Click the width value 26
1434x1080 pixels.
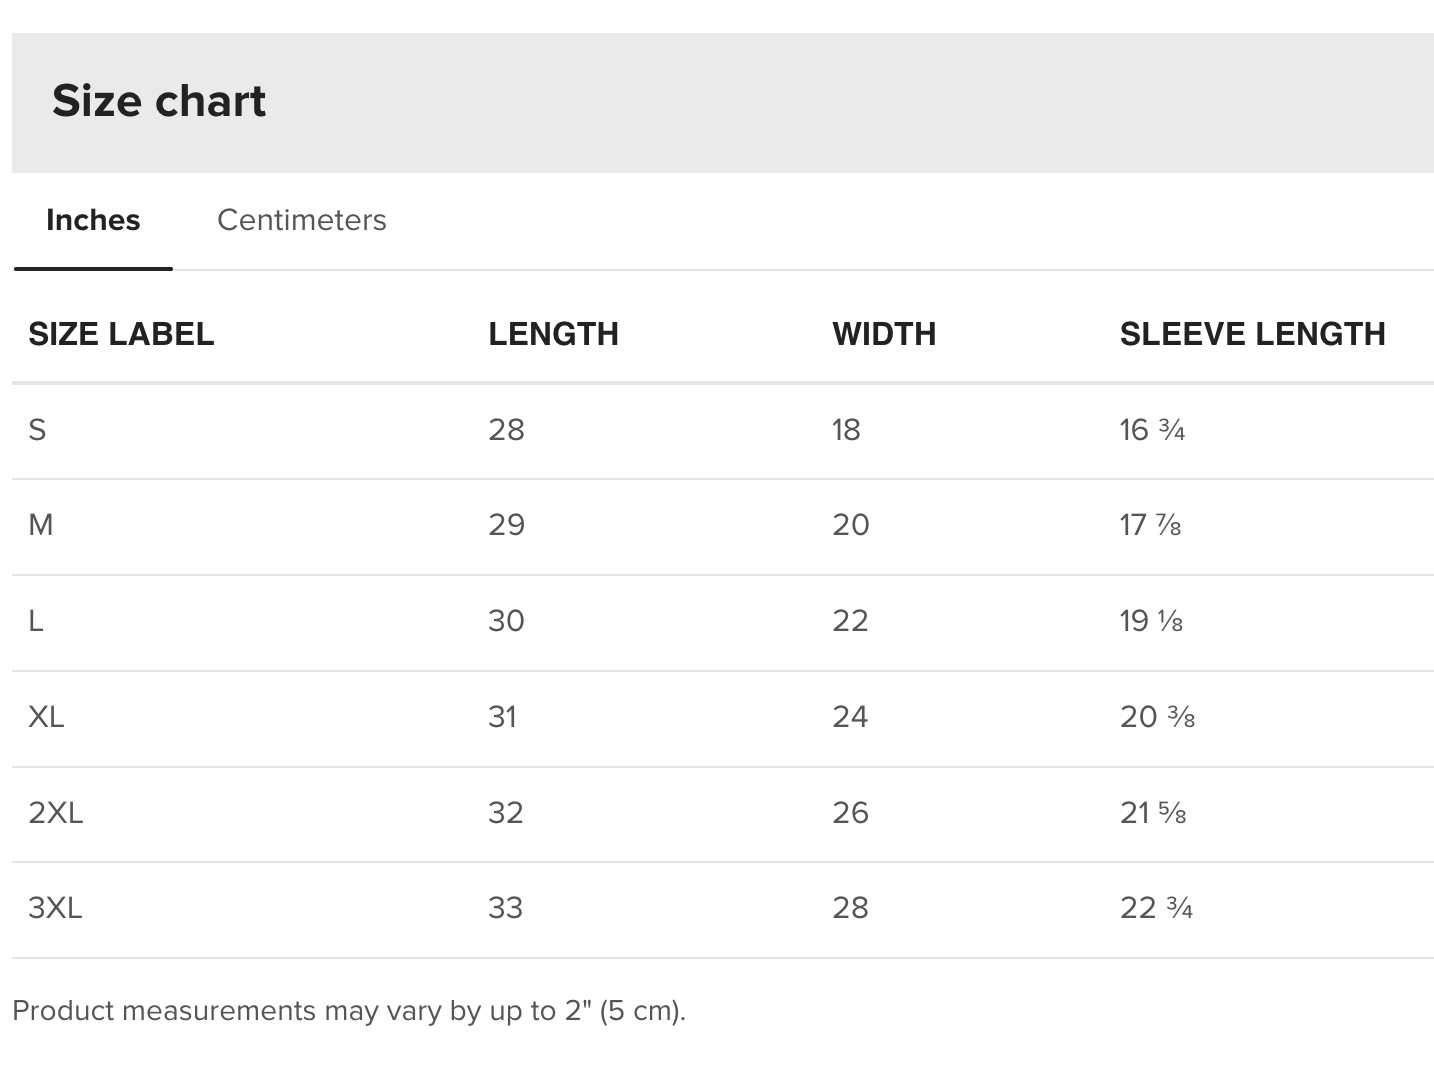coord(850,812)
